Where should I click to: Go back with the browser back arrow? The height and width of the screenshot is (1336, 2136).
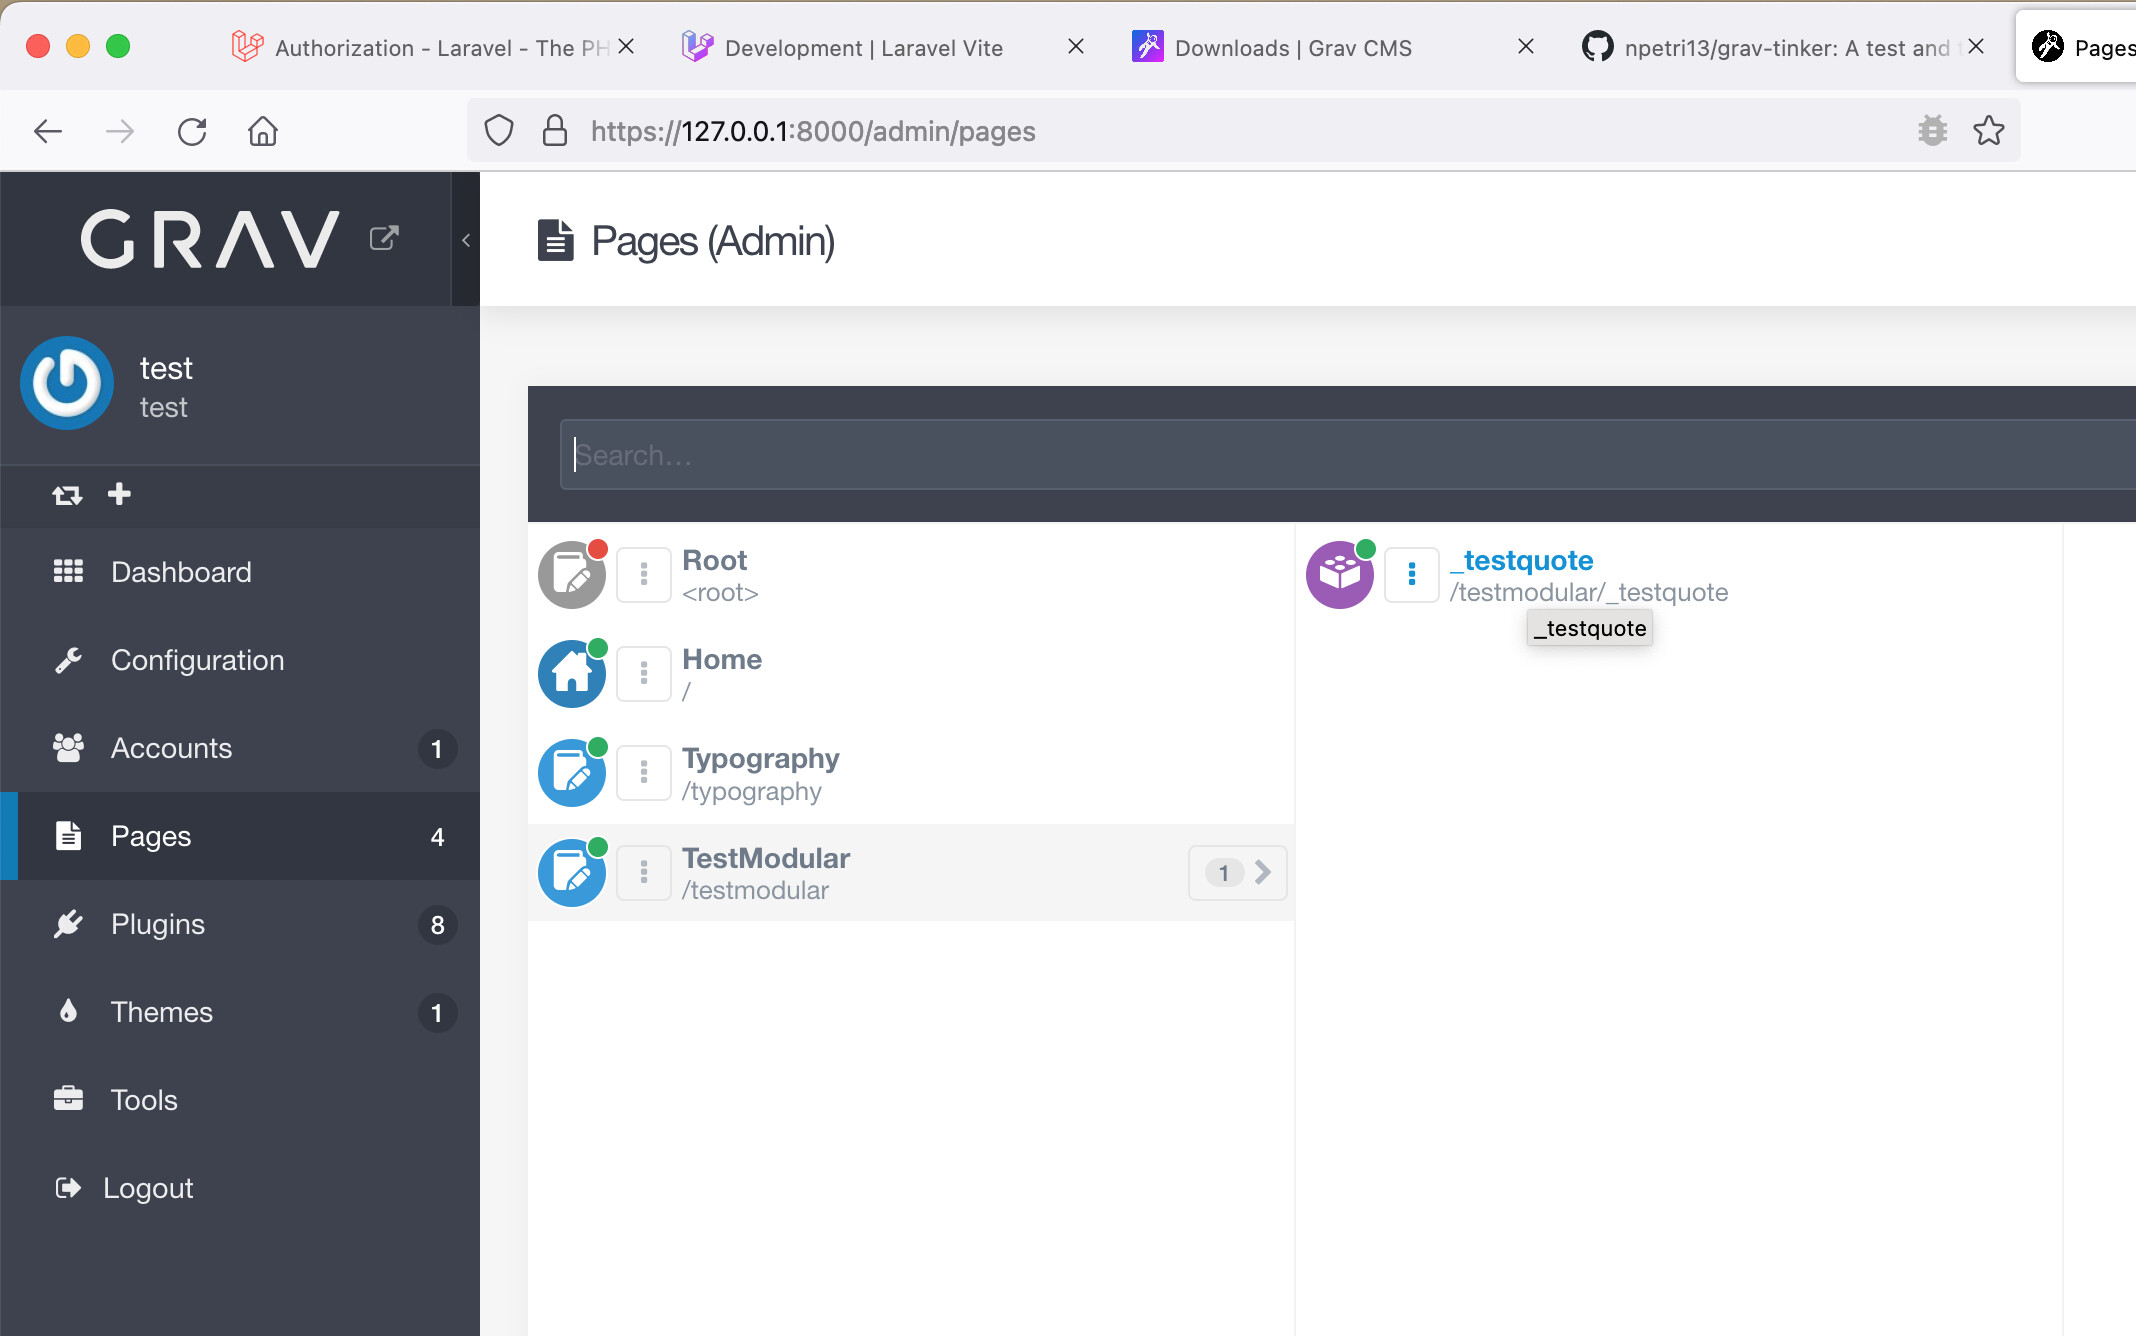click(x=48, y=131)
